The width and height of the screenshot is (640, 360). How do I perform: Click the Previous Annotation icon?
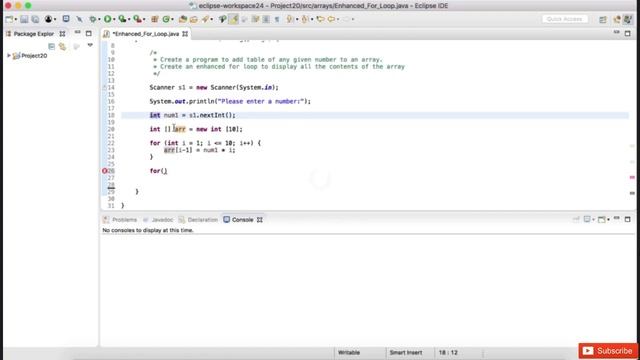[x=304, y=19]
